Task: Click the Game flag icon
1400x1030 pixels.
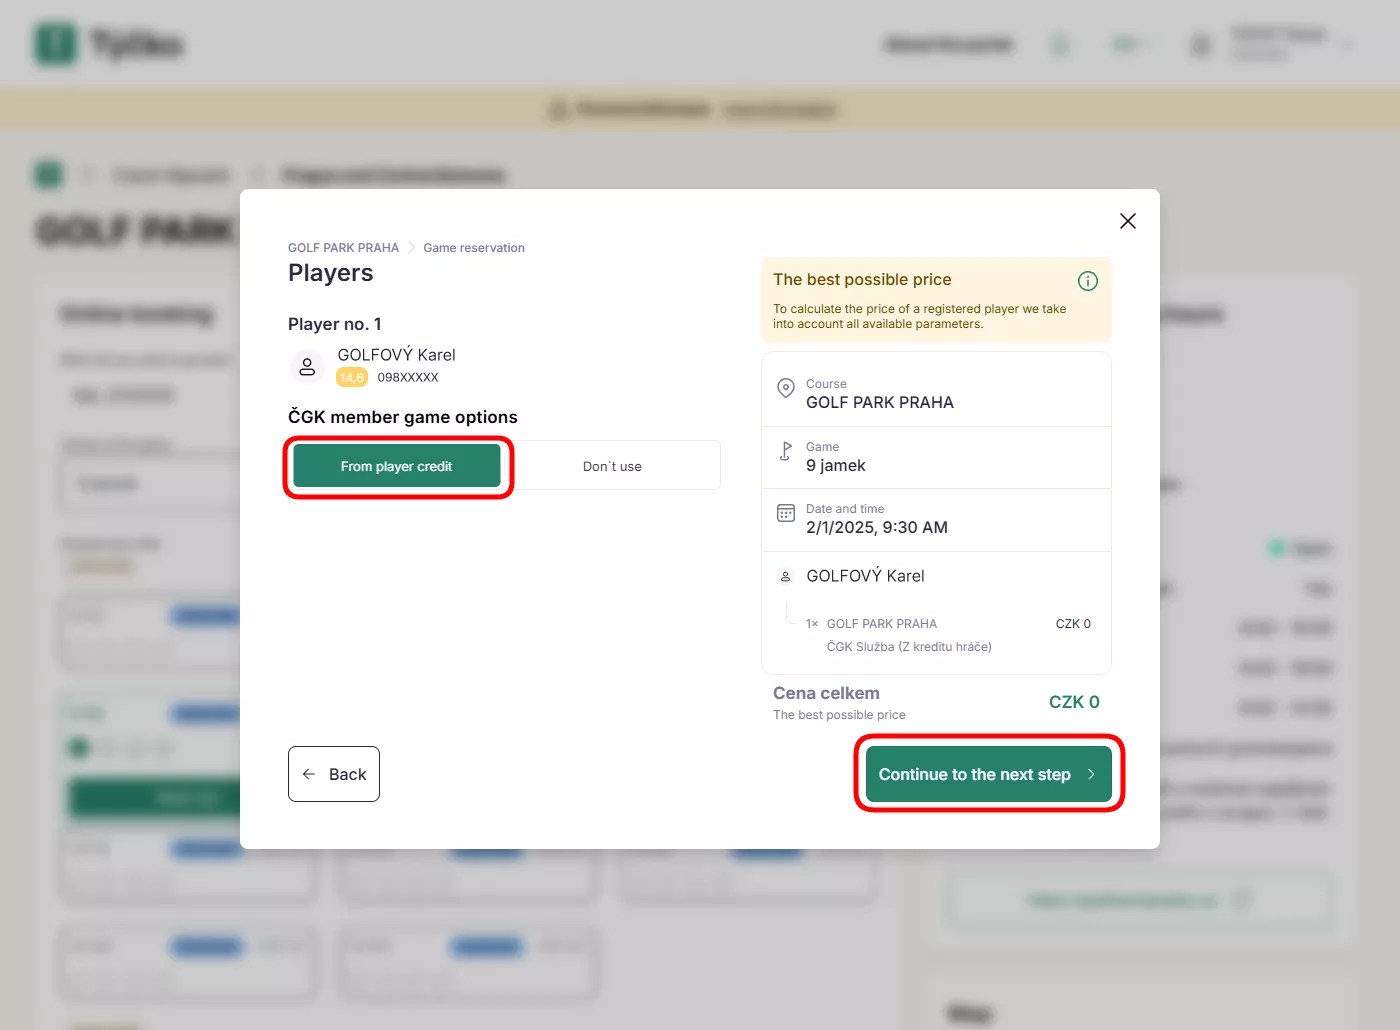Action: pos(786,451)
